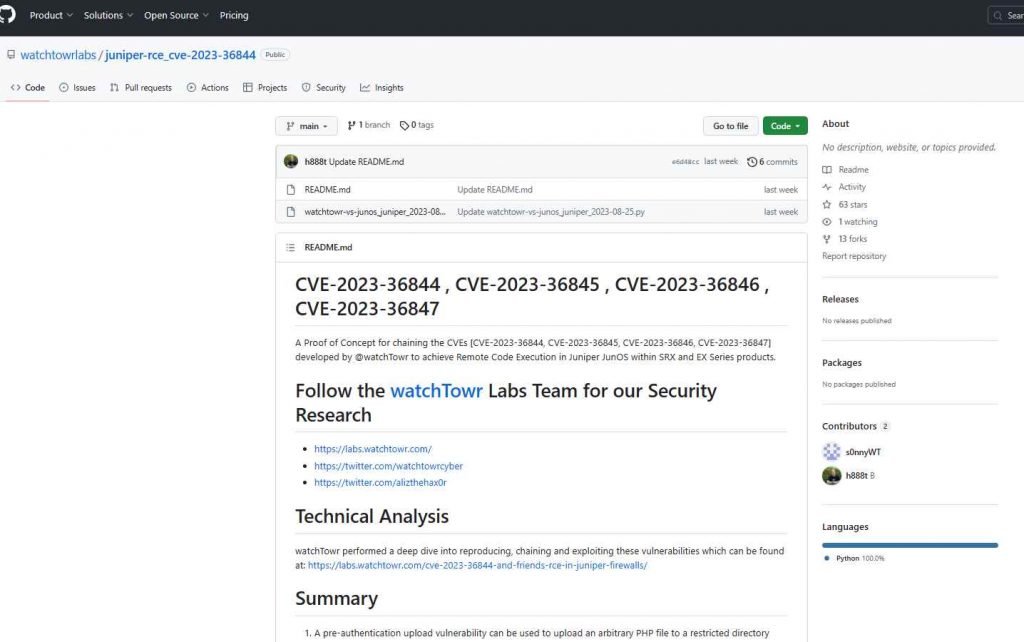Viewport: 1024px width, 642px height.
Task: Open twitter.com/watchtowrcyber link
Action: [x=389, y=466]
